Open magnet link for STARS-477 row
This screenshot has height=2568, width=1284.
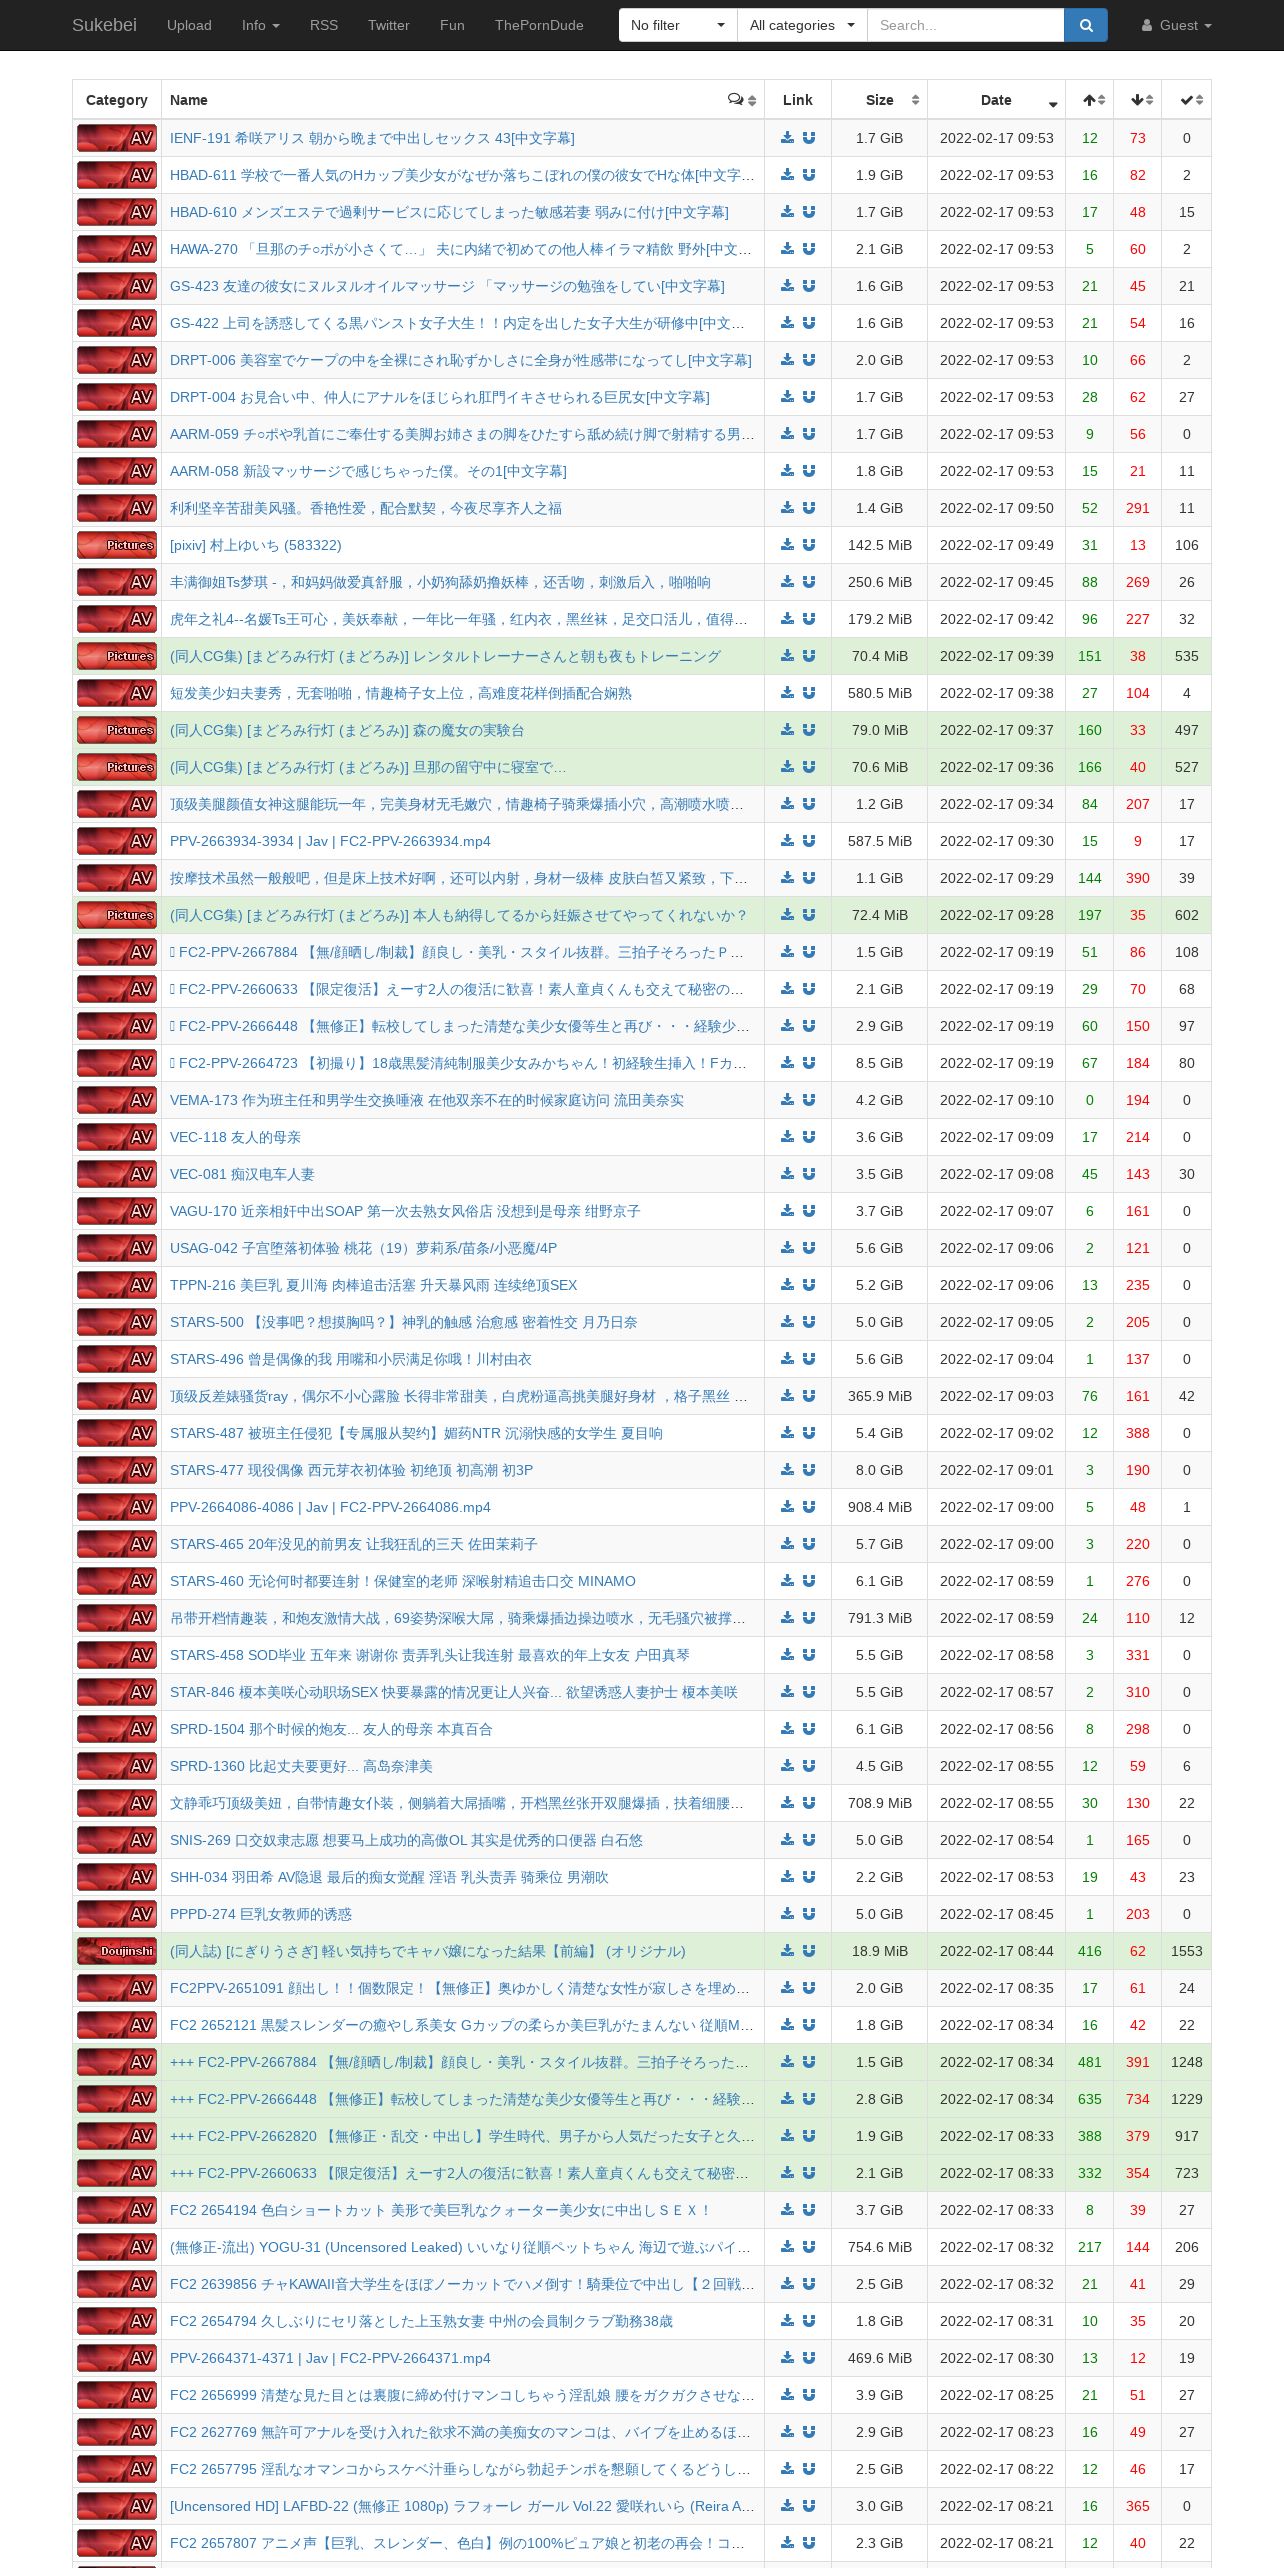coord(809,1470)
